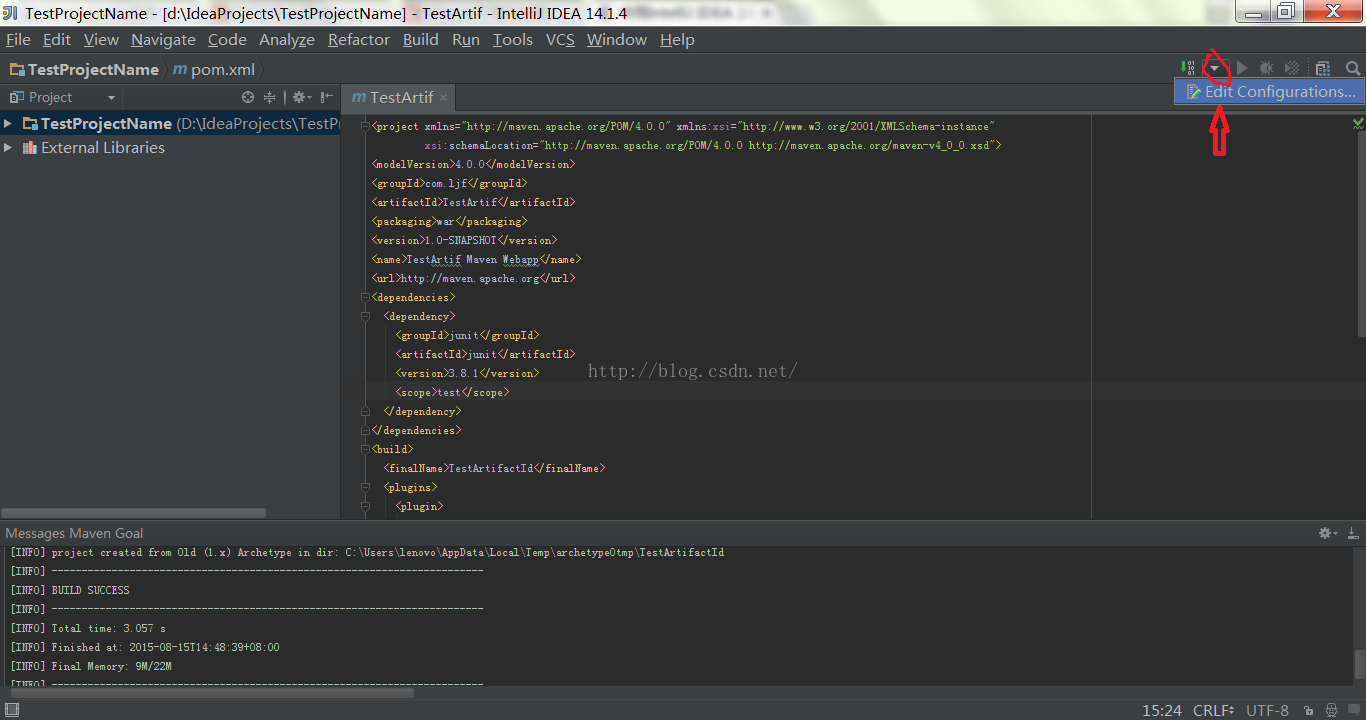Click the 1.0-SNAPSHOT version line

point(464,240)
